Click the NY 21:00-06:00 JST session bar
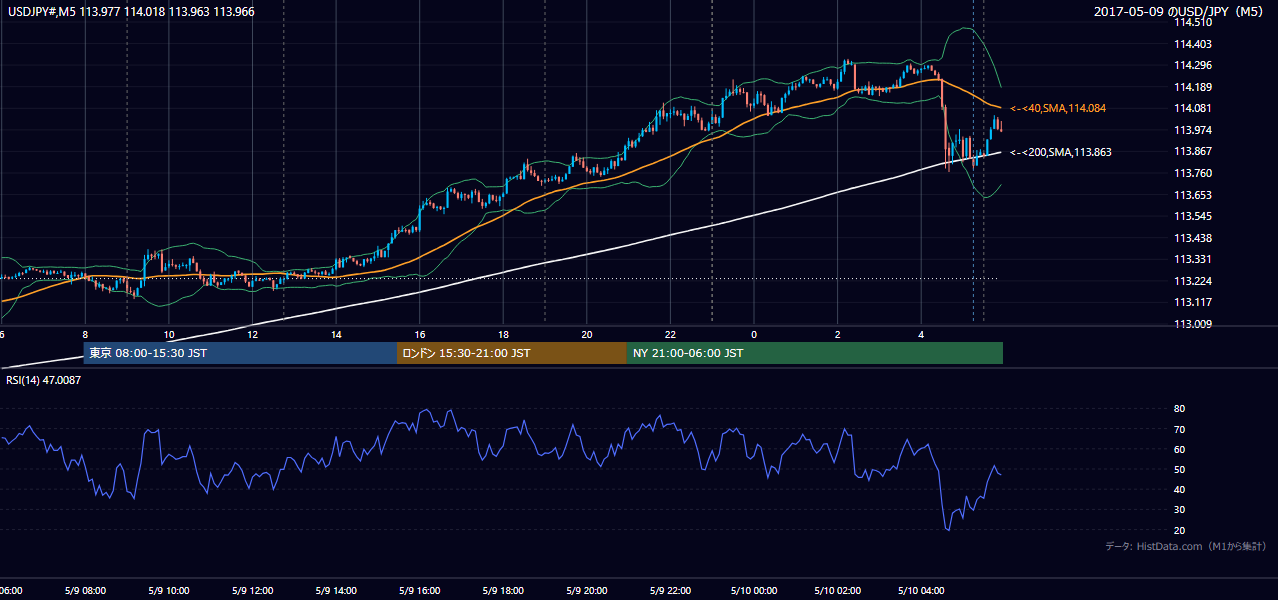The image size is (1278, 600). 815,353
